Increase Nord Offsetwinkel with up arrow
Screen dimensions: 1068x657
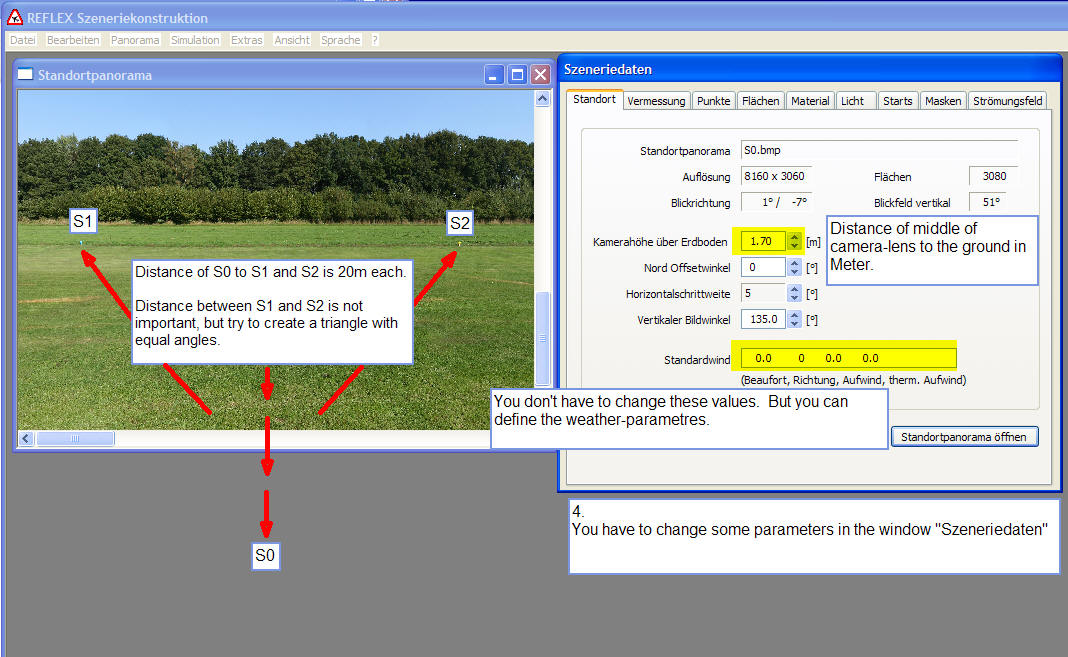pyautogui.click(x=794, y=263)
